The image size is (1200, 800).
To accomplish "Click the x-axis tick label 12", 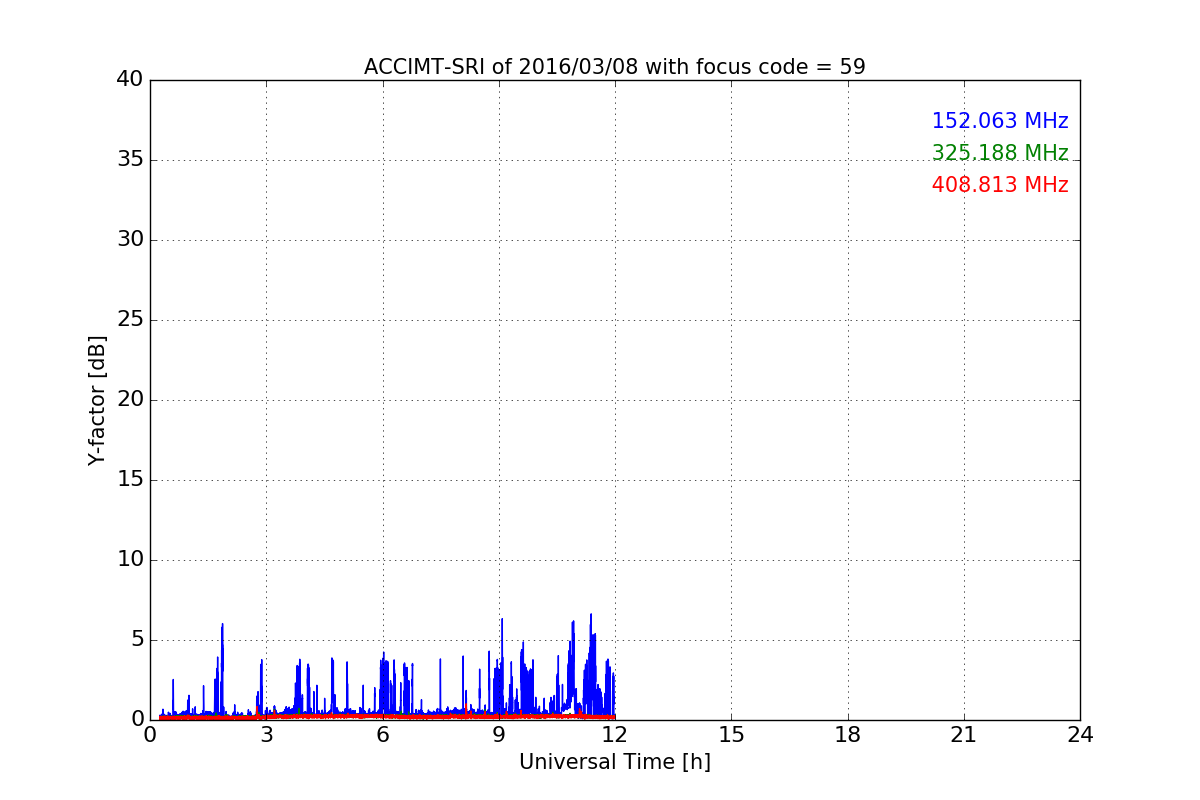I will point(615,735).
